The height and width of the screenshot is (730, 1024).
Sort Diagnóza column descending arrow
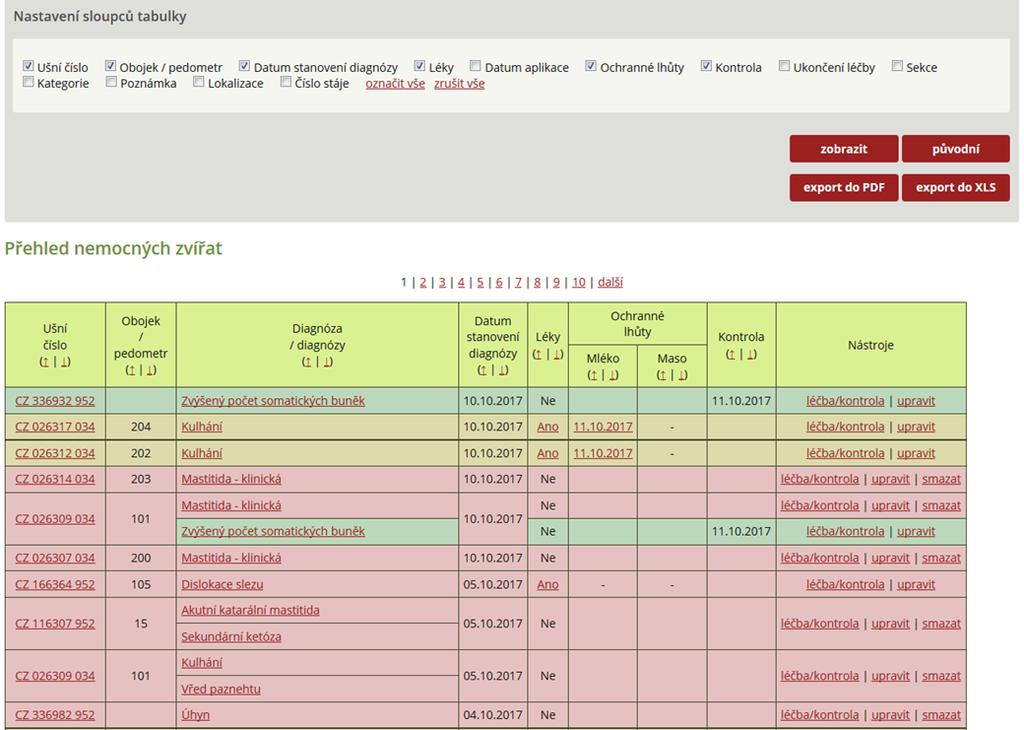coord(327,362)
